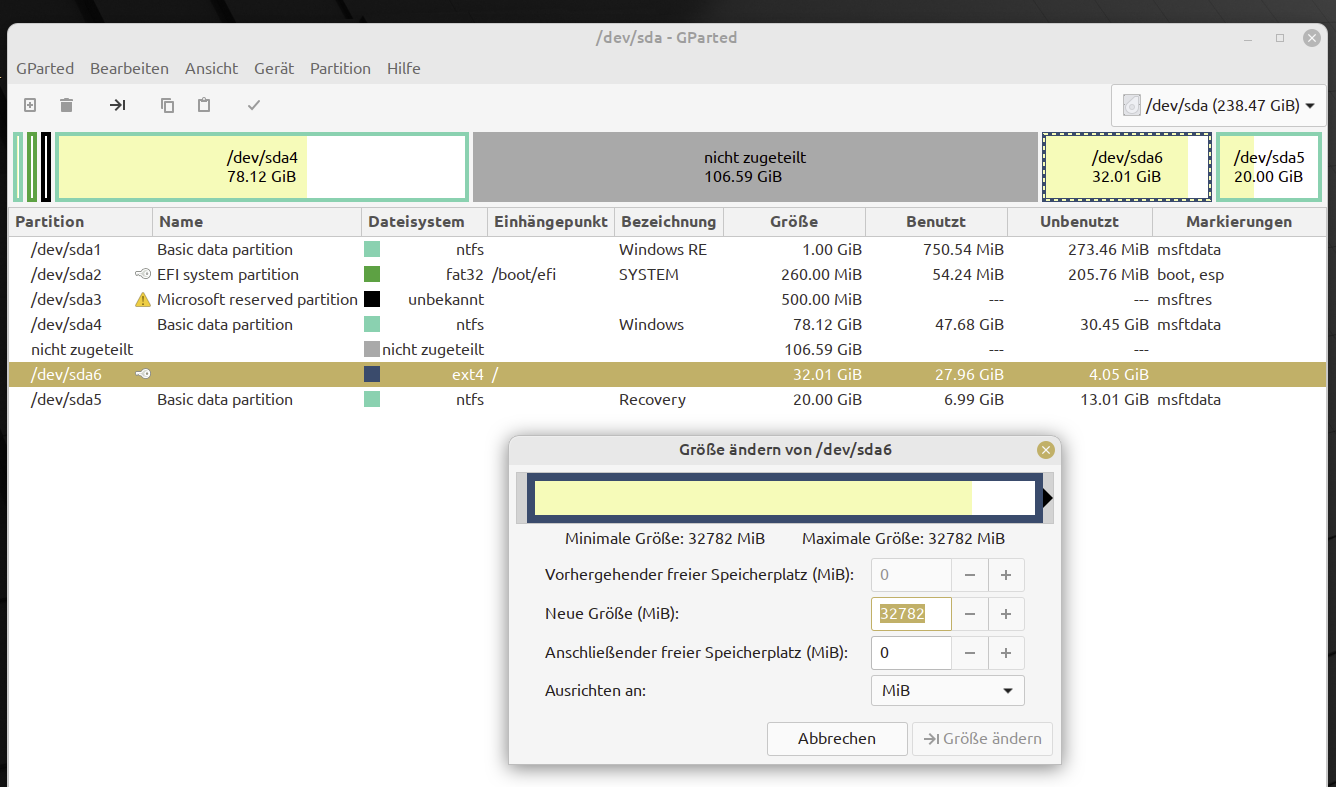Open the Ansicht menu
Viewport: 1336px width, 787px height.
[x=211, y=68]
